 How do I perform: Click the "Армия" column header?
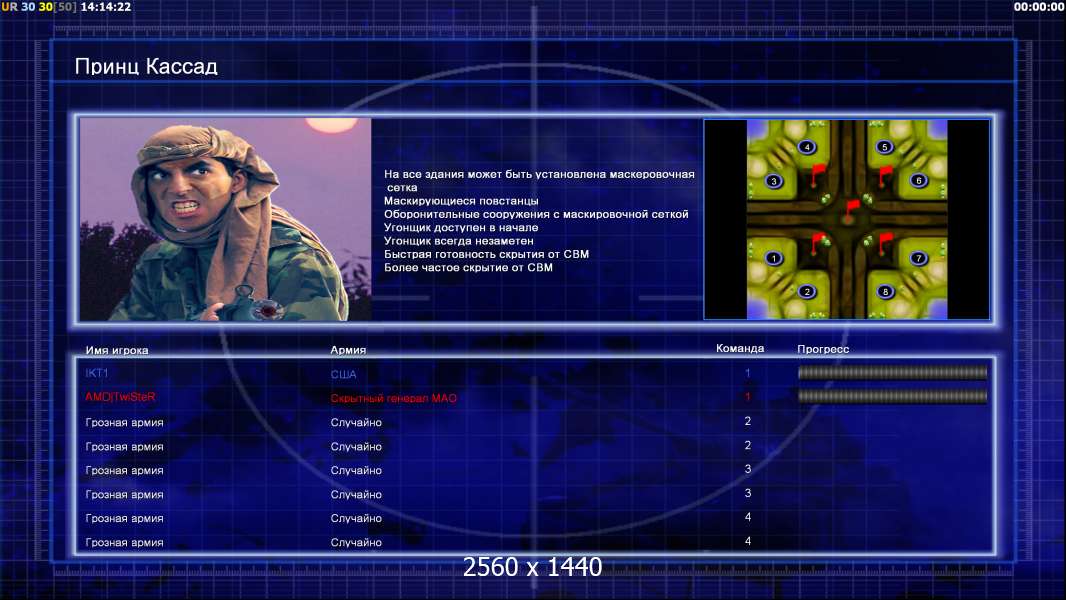tap(348, 350)
